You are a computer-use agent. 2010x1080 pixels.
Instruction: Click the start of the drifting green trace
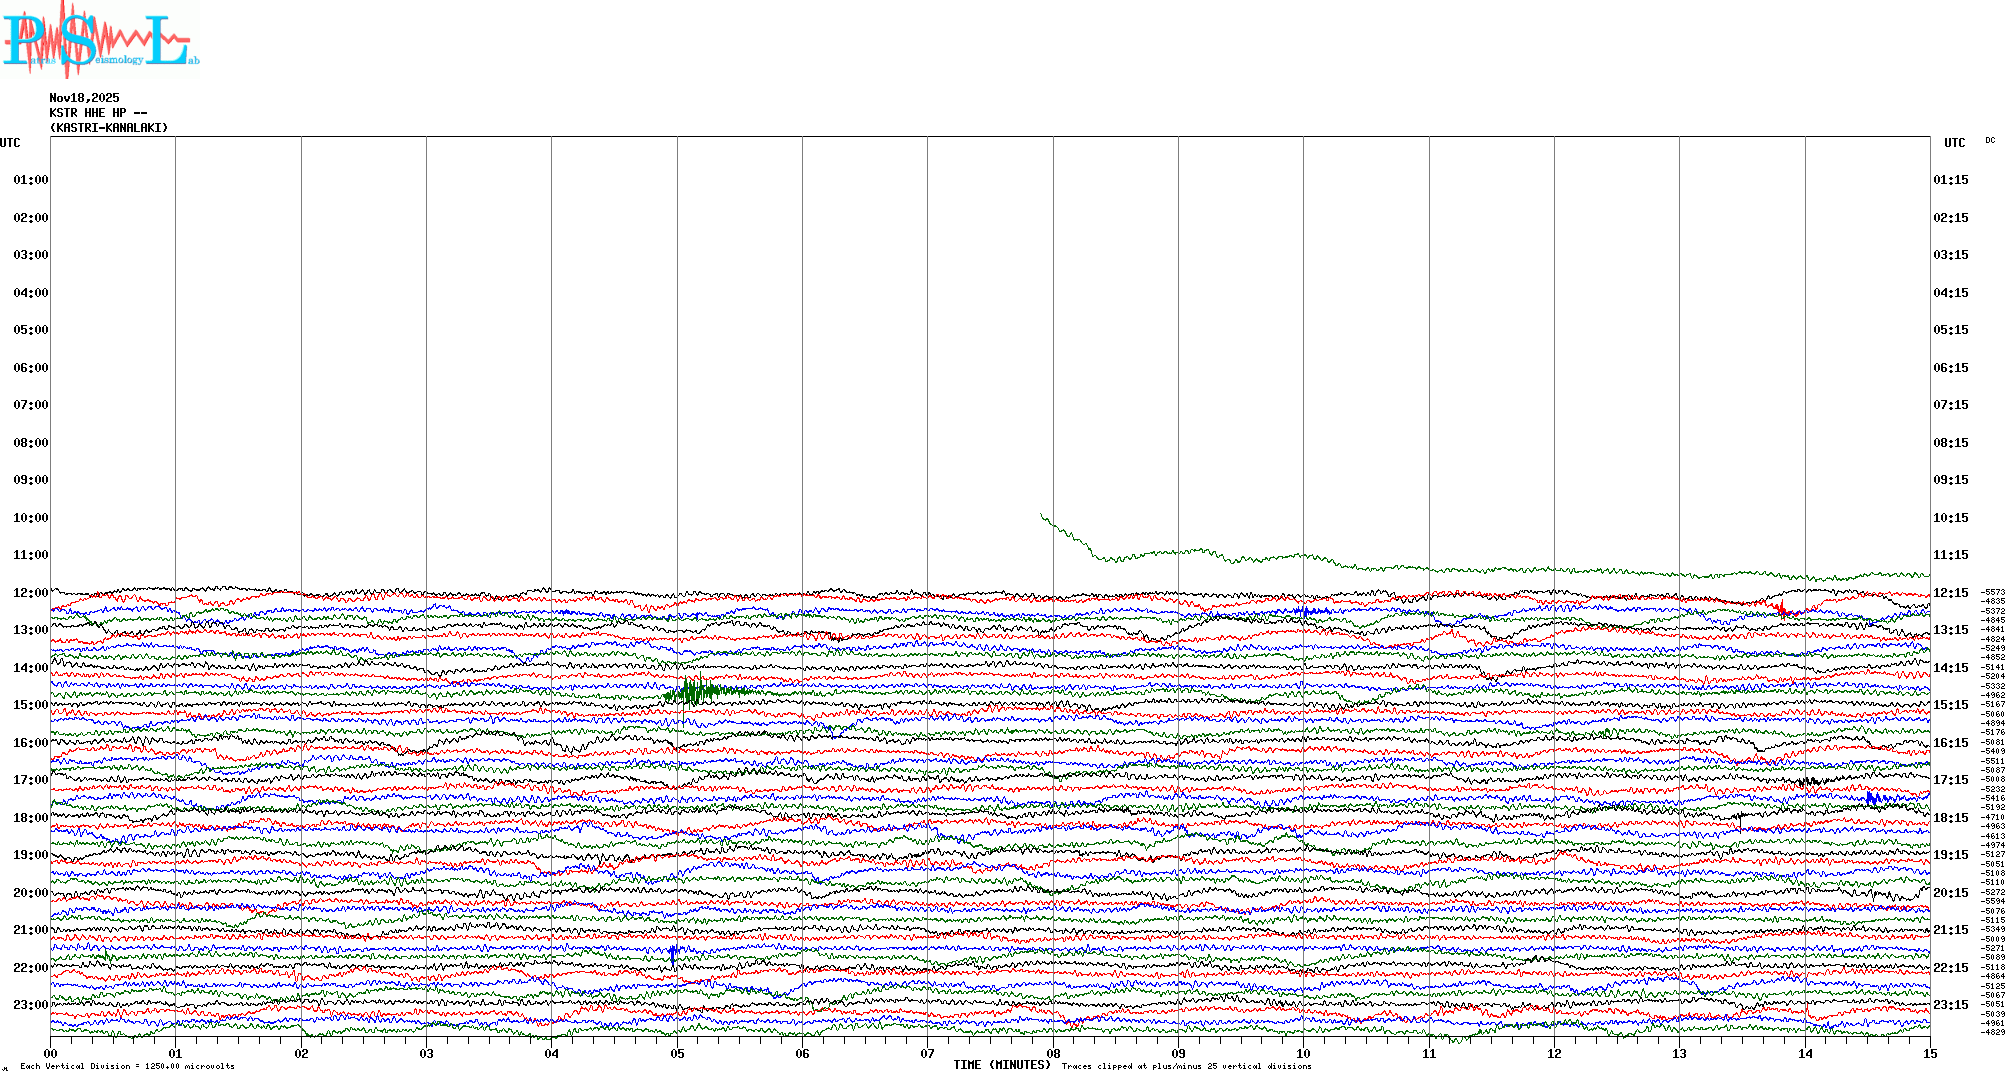1042,516
